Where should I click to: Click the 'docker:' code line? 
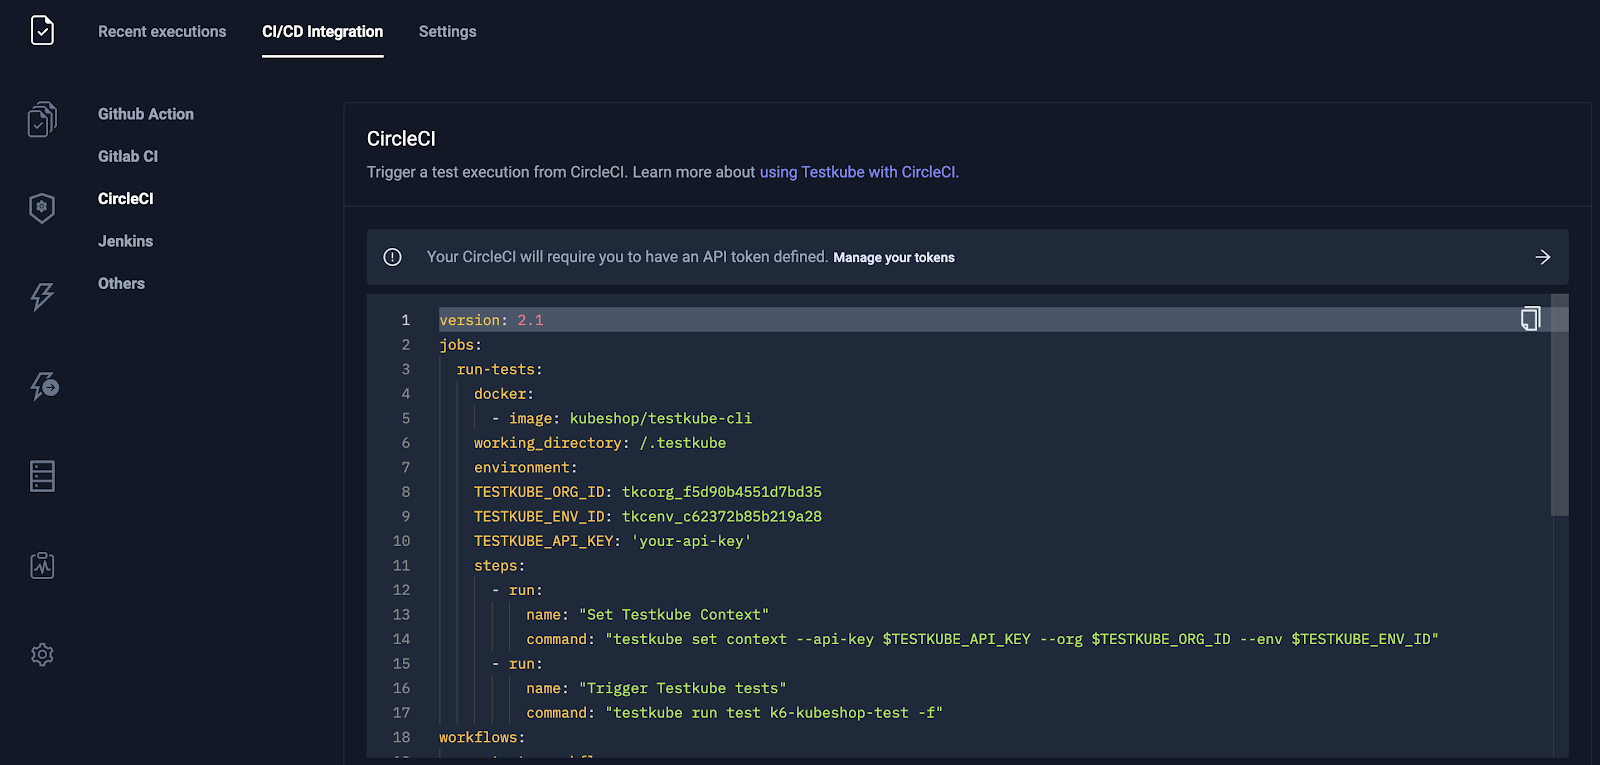[x=504, y=394]
